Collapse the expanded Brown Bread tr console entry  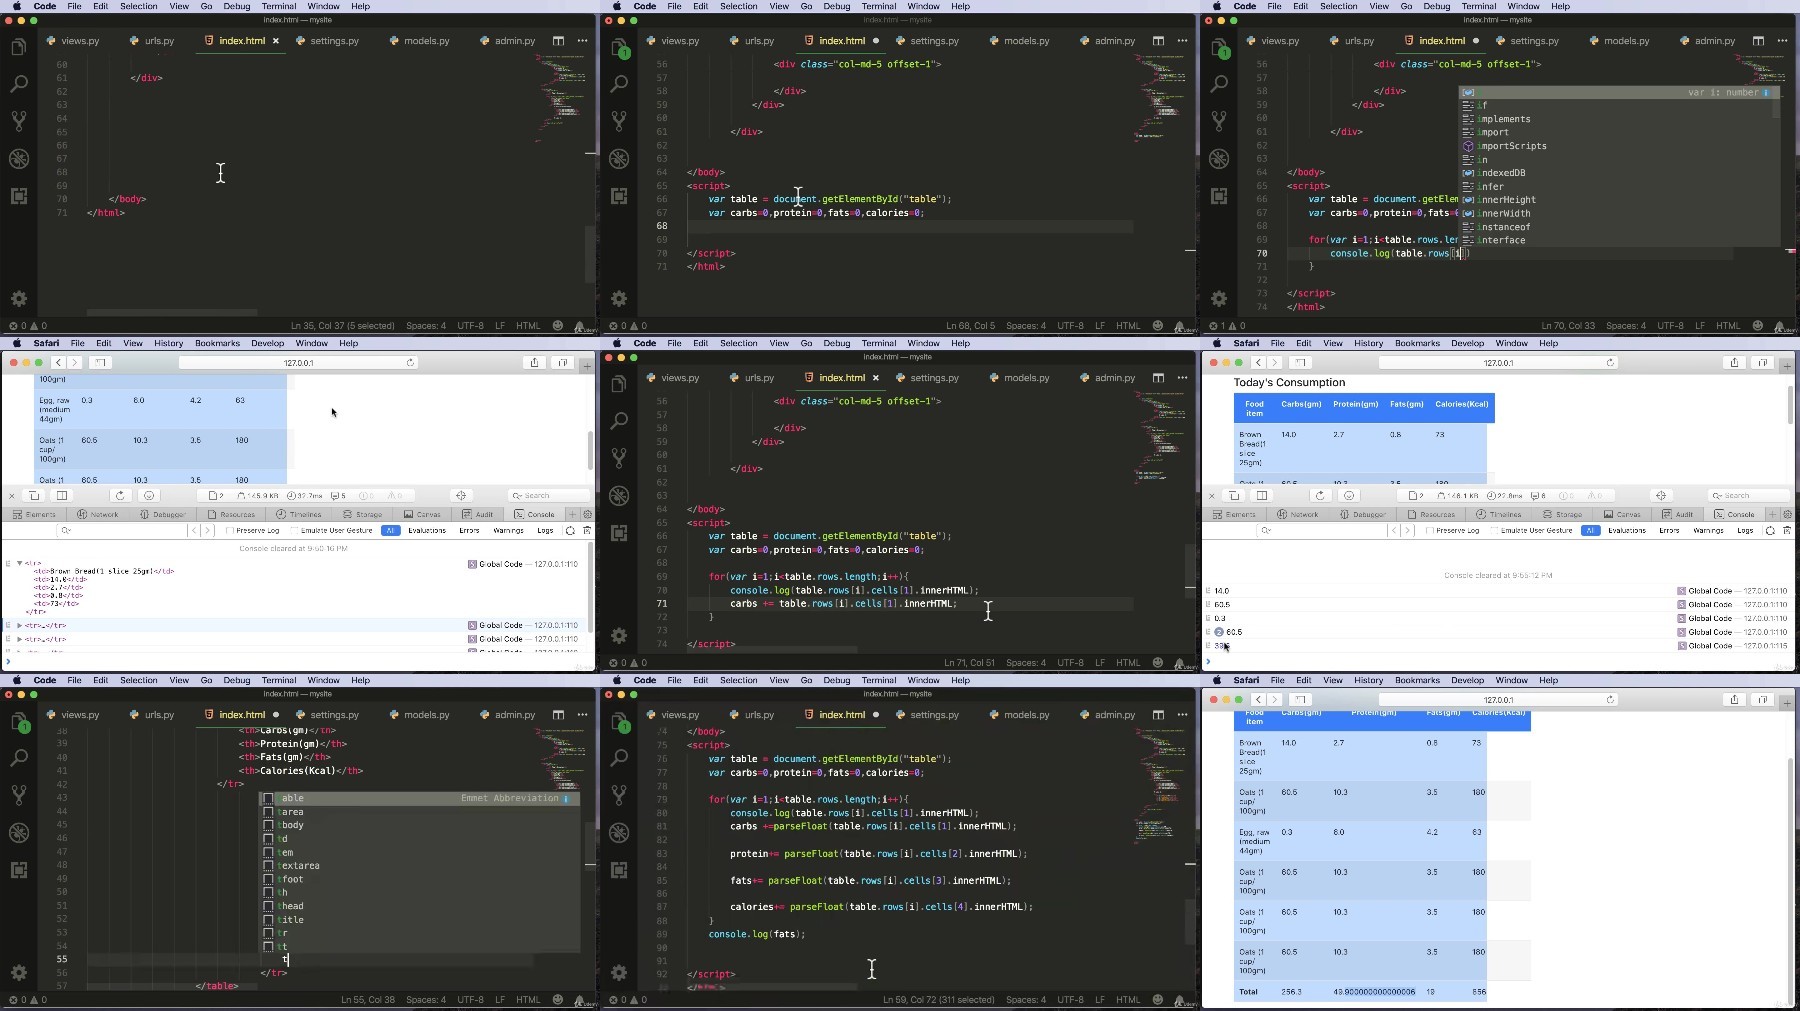pyautogui.click(x=19, y=563)
